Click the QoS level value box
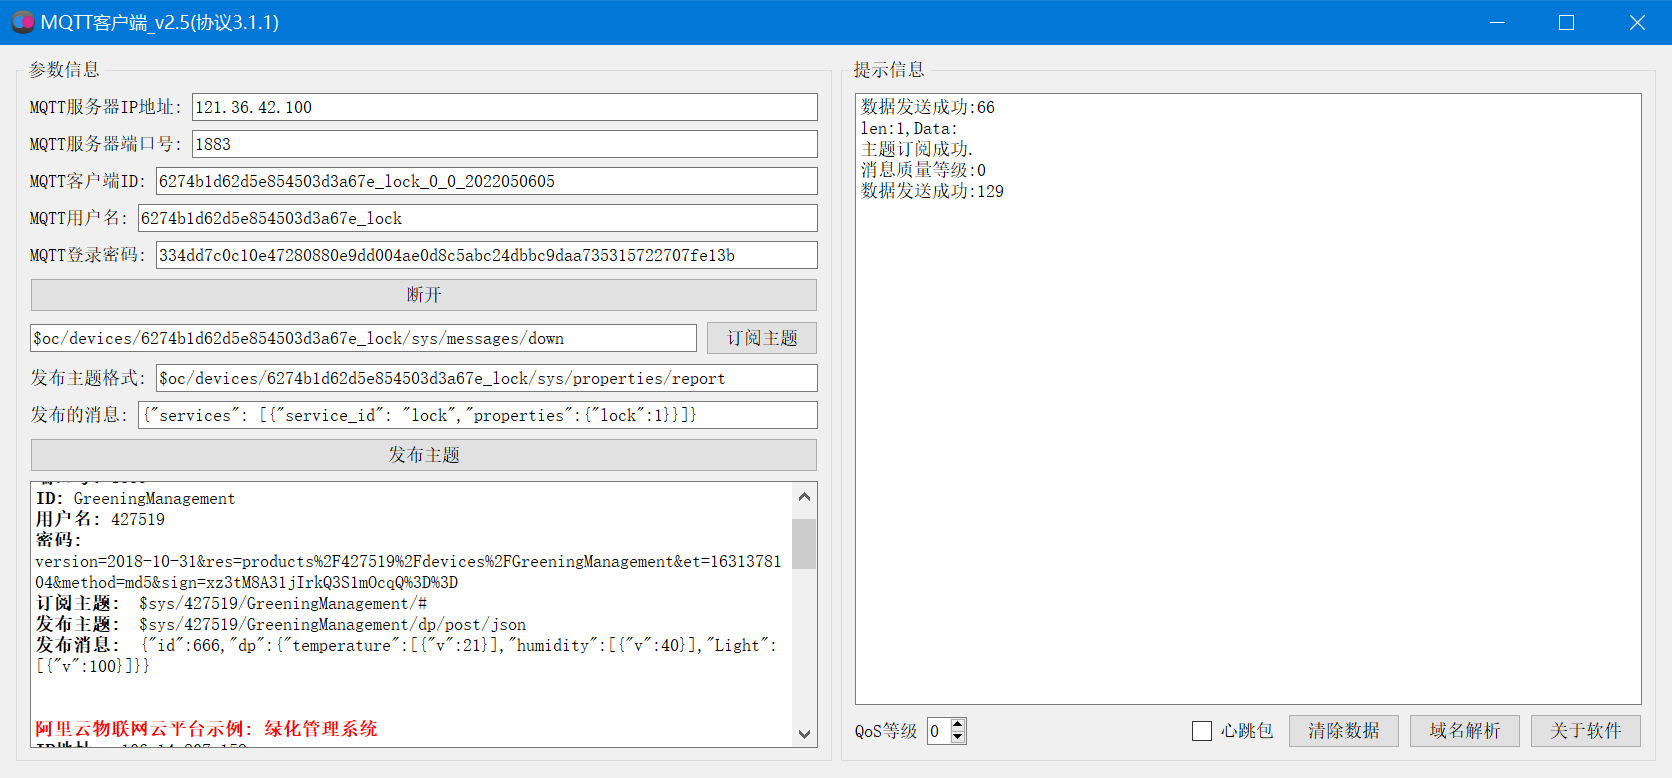Image resolution: width=1672 pixels, height=778 pixels. click(939, 731)
